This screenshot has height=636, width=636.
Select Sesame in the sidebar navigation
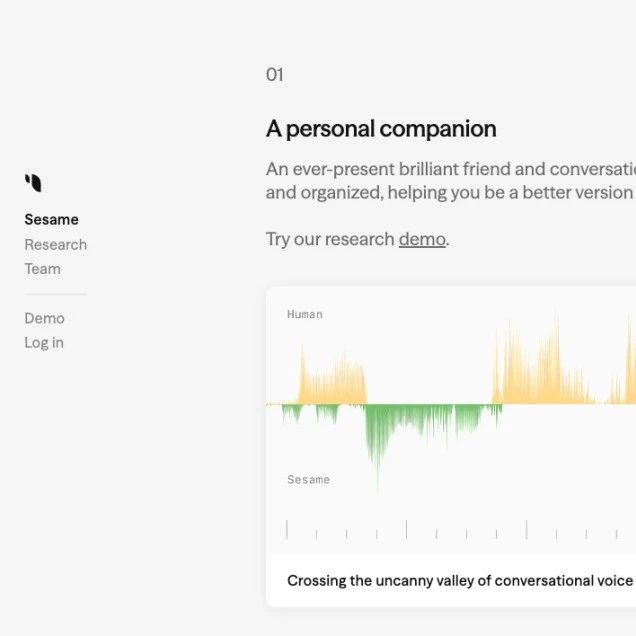coord(51,220)
